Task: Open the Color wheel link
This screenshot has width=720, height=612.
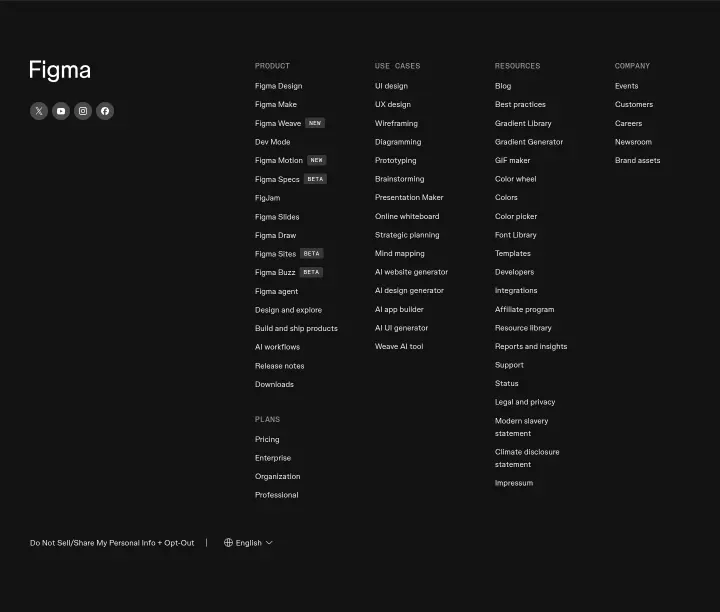Action: (516, 179)
